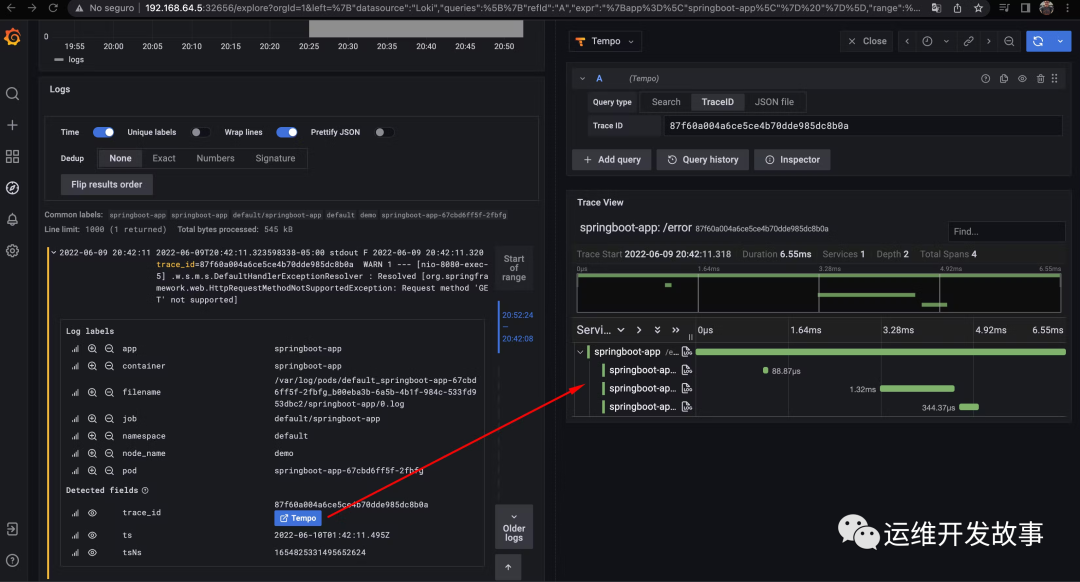Screen dimensions: 1080x582
Task: Click the Trace ID input field
Action: coord(862,126)
